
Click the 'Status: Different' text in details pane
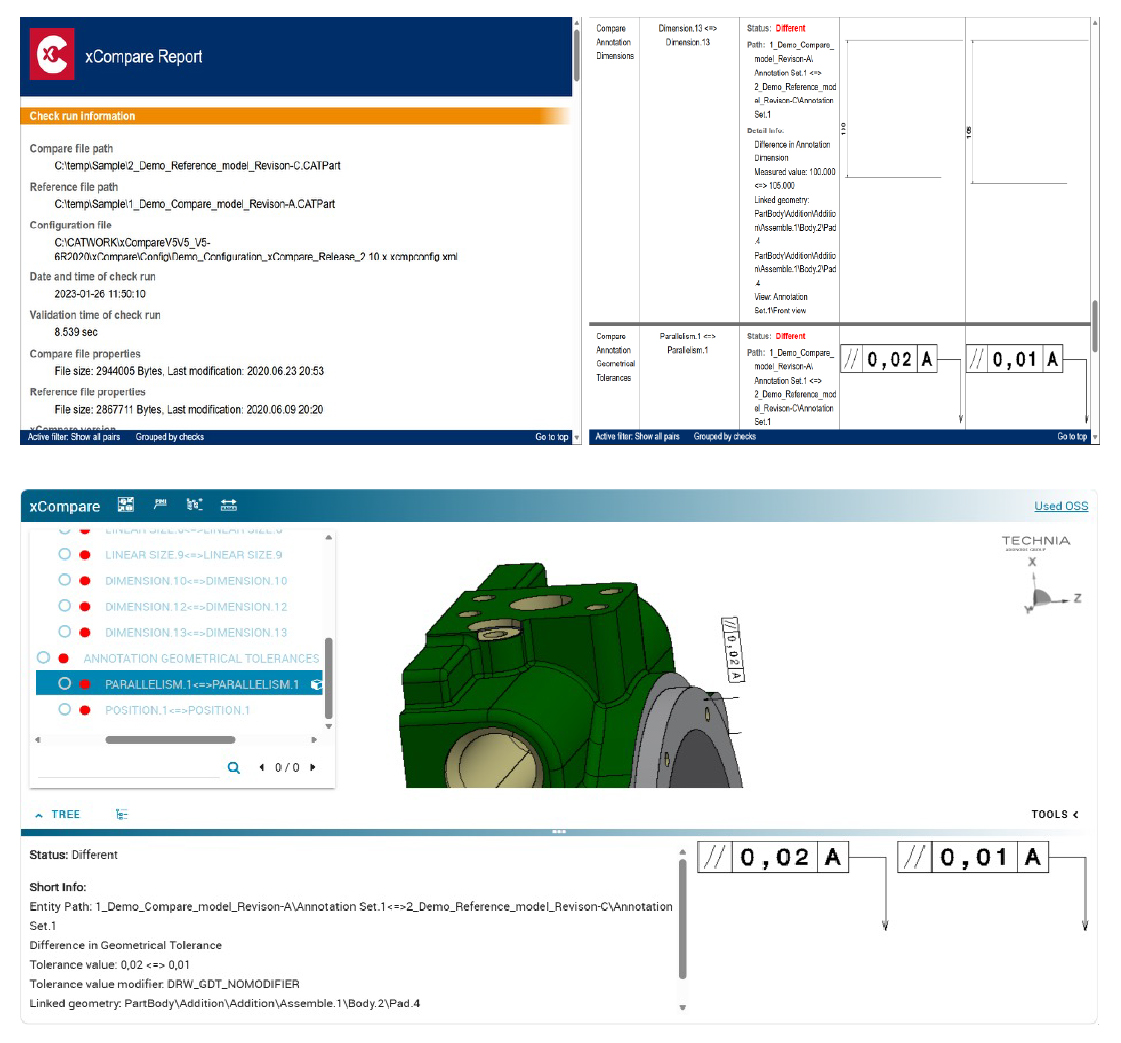click(x=74, y=855)
